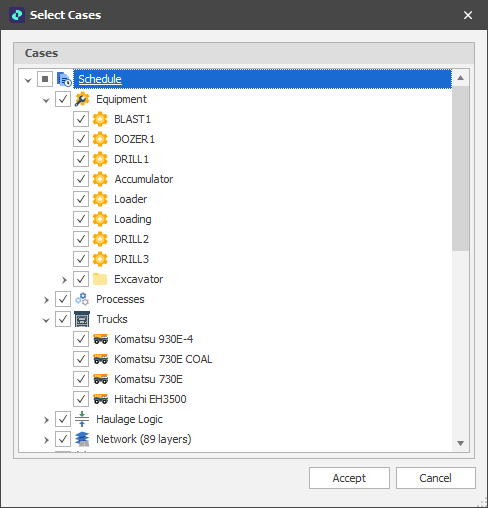The height and width of the screenshot is (508, 488).
Task: Expand the Processes node
Action: click(46, 300)
